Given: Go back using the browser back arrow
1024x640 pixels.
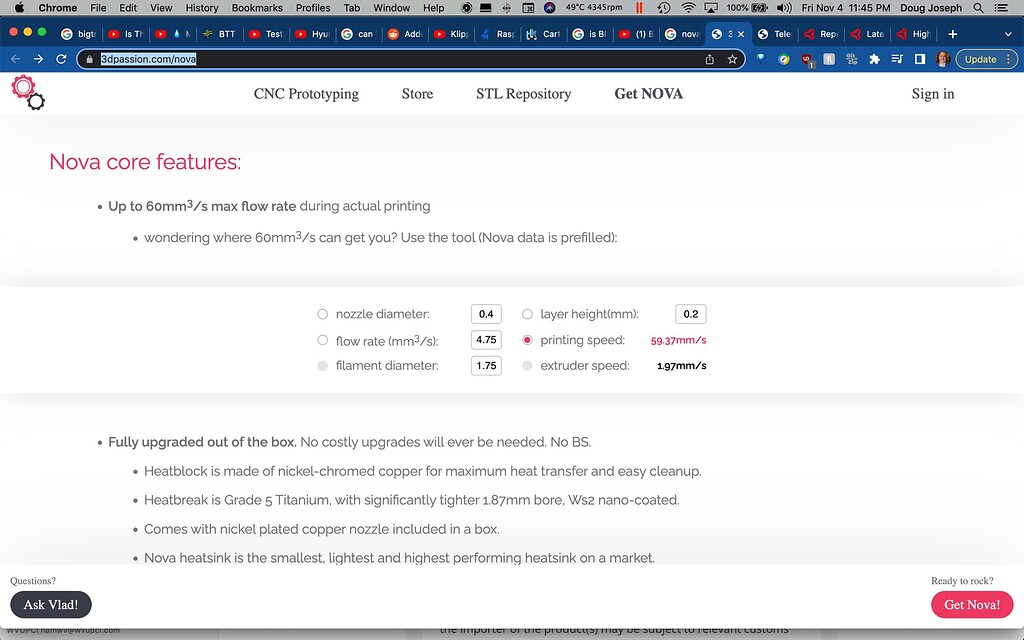Looking at the screenshot, I should point(15,59).
